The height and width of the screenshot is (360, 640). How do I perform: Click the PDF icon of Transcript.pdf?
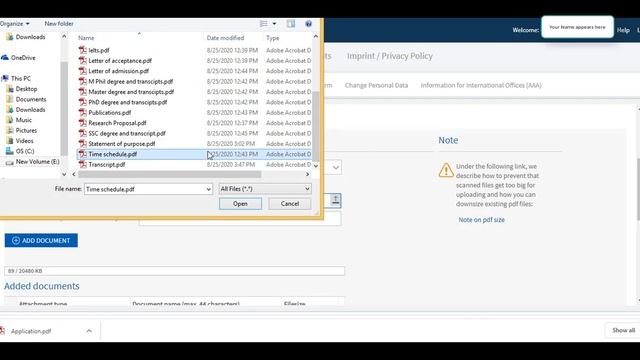(x=83, y=164)
